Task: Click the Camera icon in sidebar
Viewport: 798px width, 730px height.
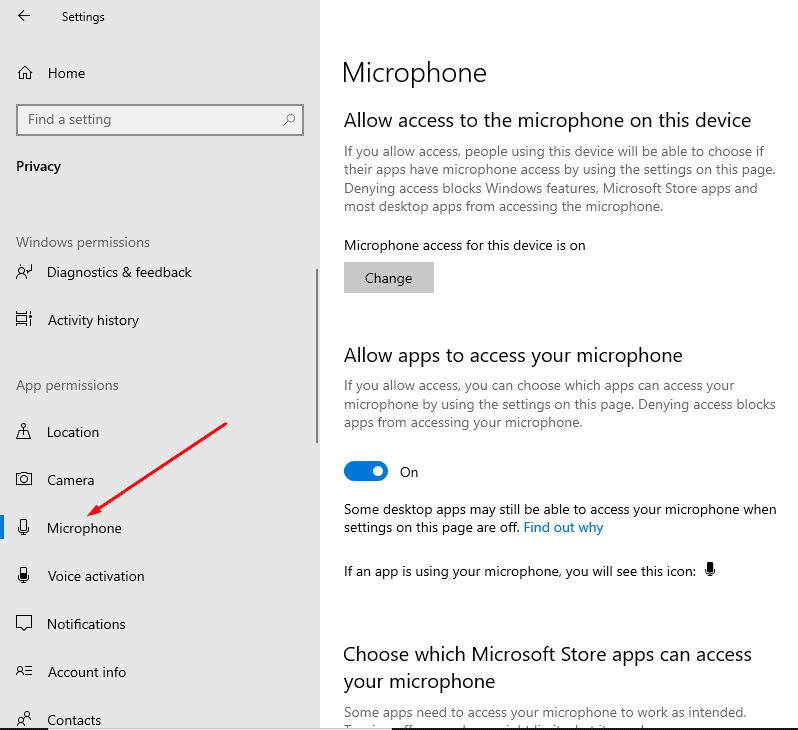Action: pos(25,480)
